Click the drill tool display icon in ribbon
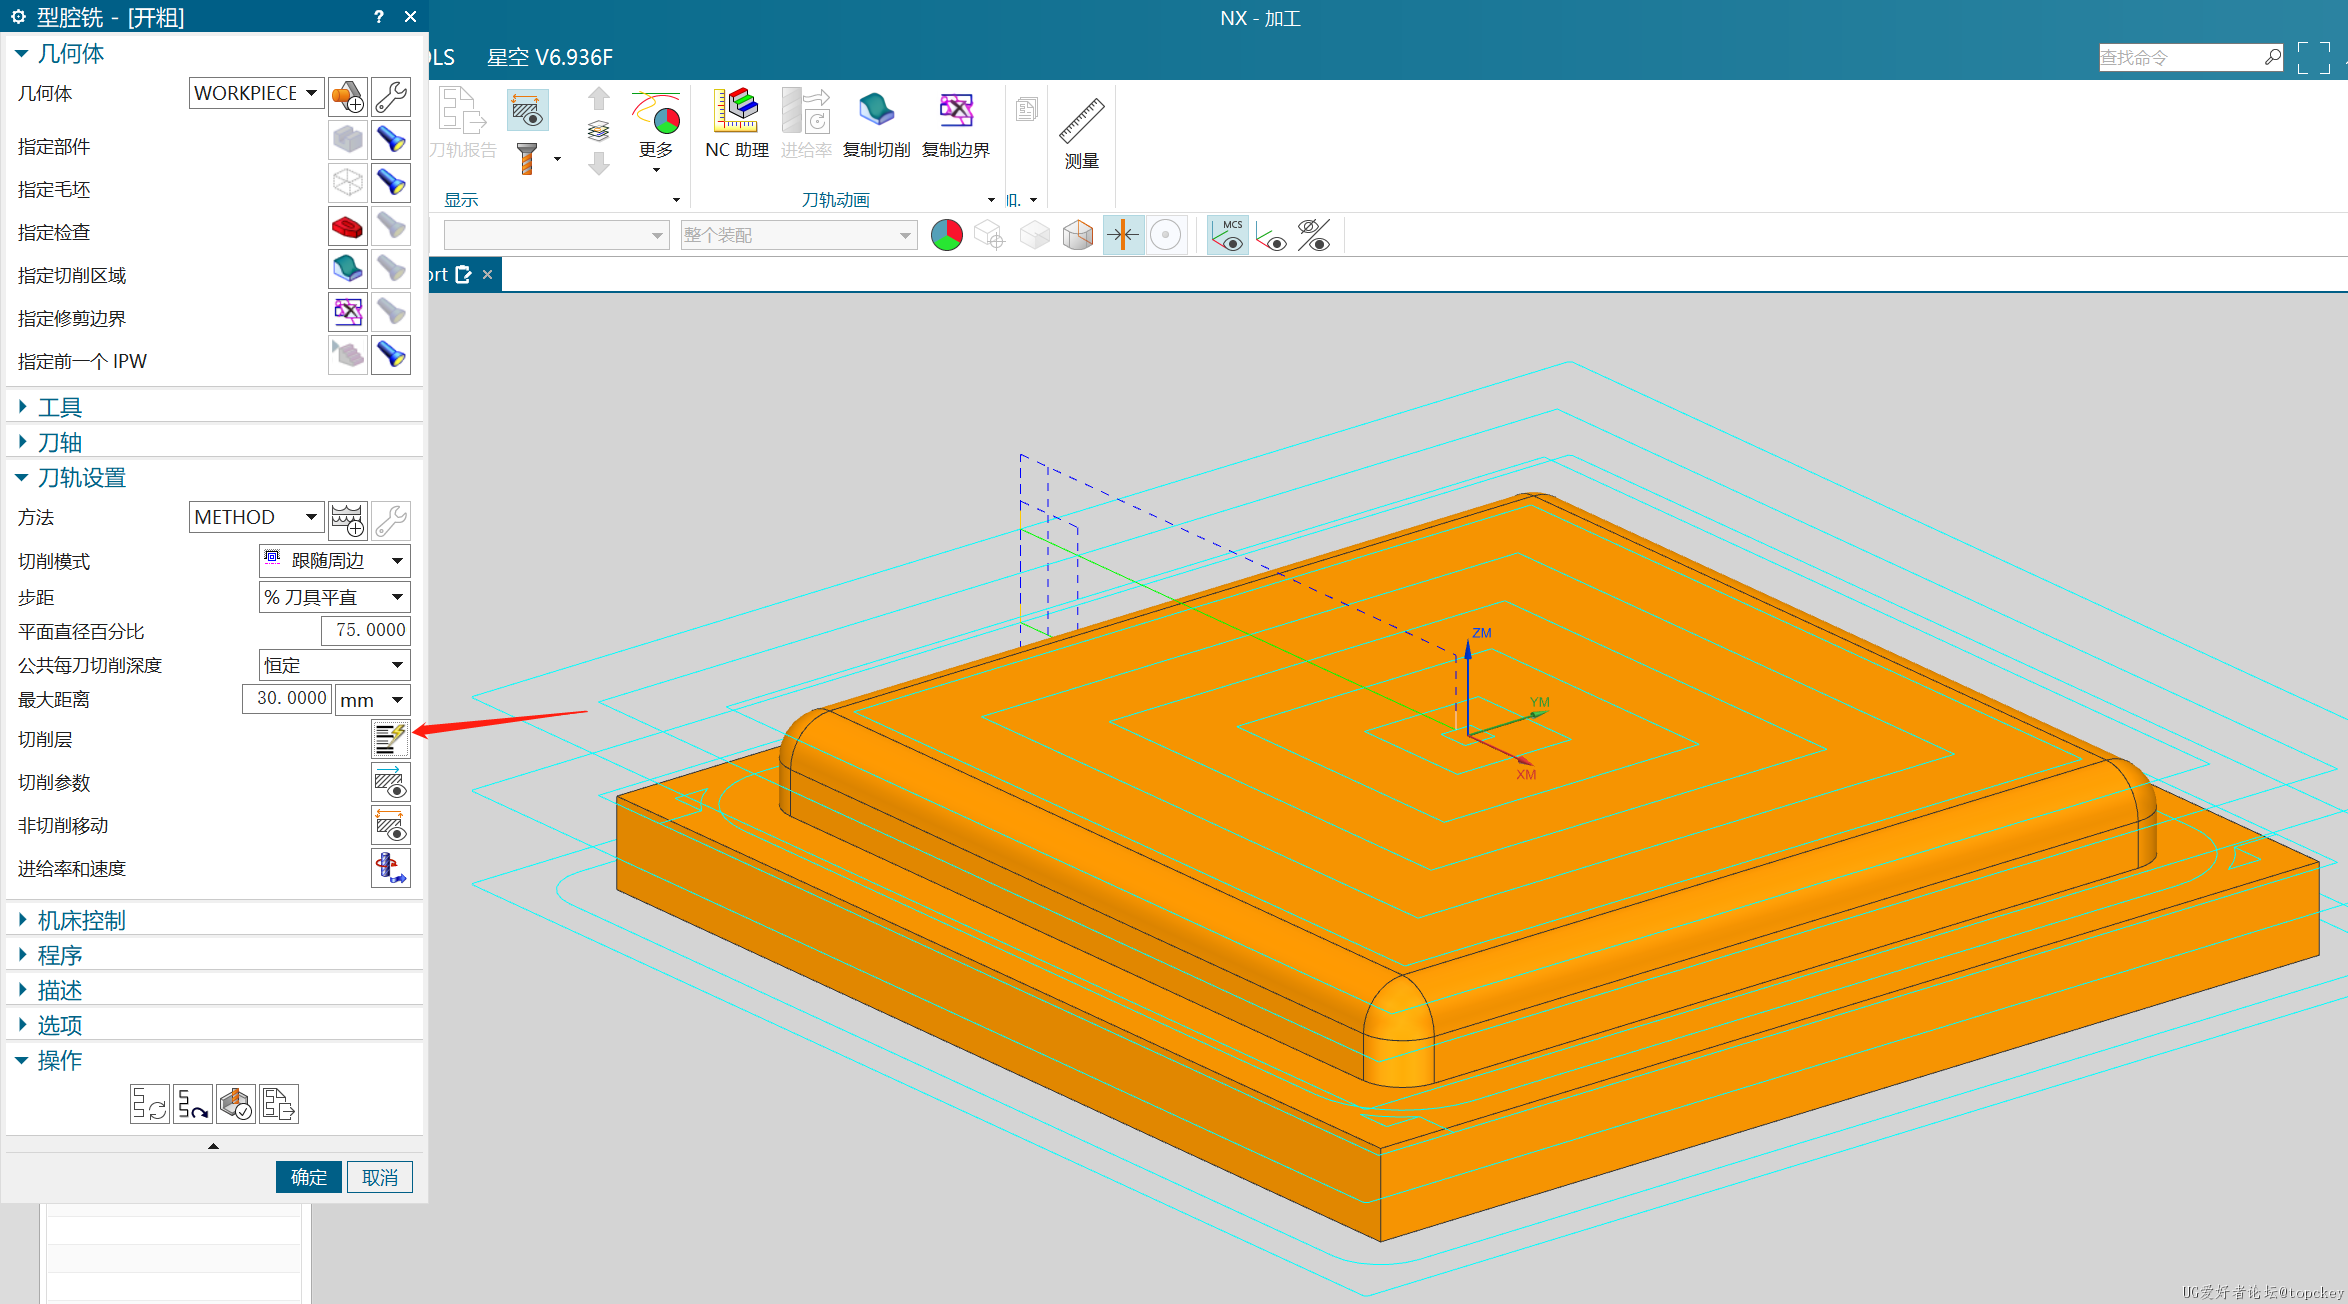2348x1304 pixels. click(x=527, y=158)
